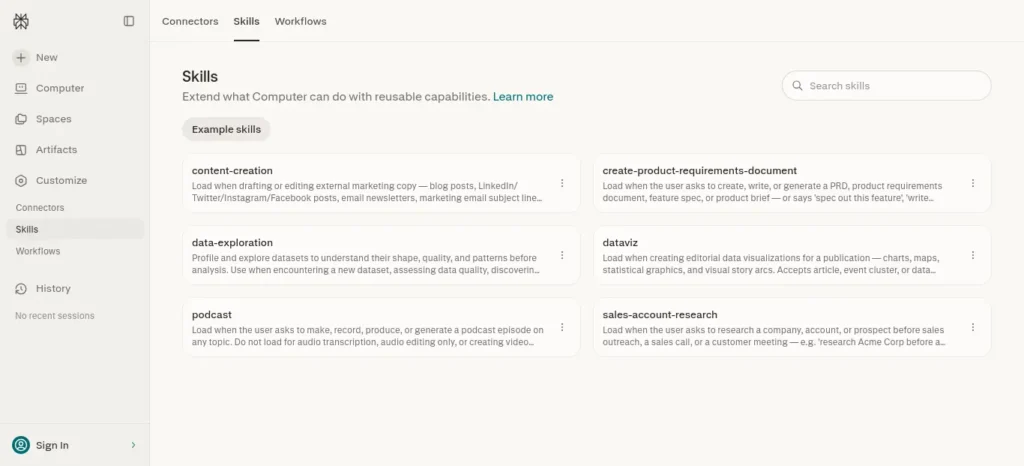
Task: Open the Spaces sidebar icon
Action: coord(21,119)
